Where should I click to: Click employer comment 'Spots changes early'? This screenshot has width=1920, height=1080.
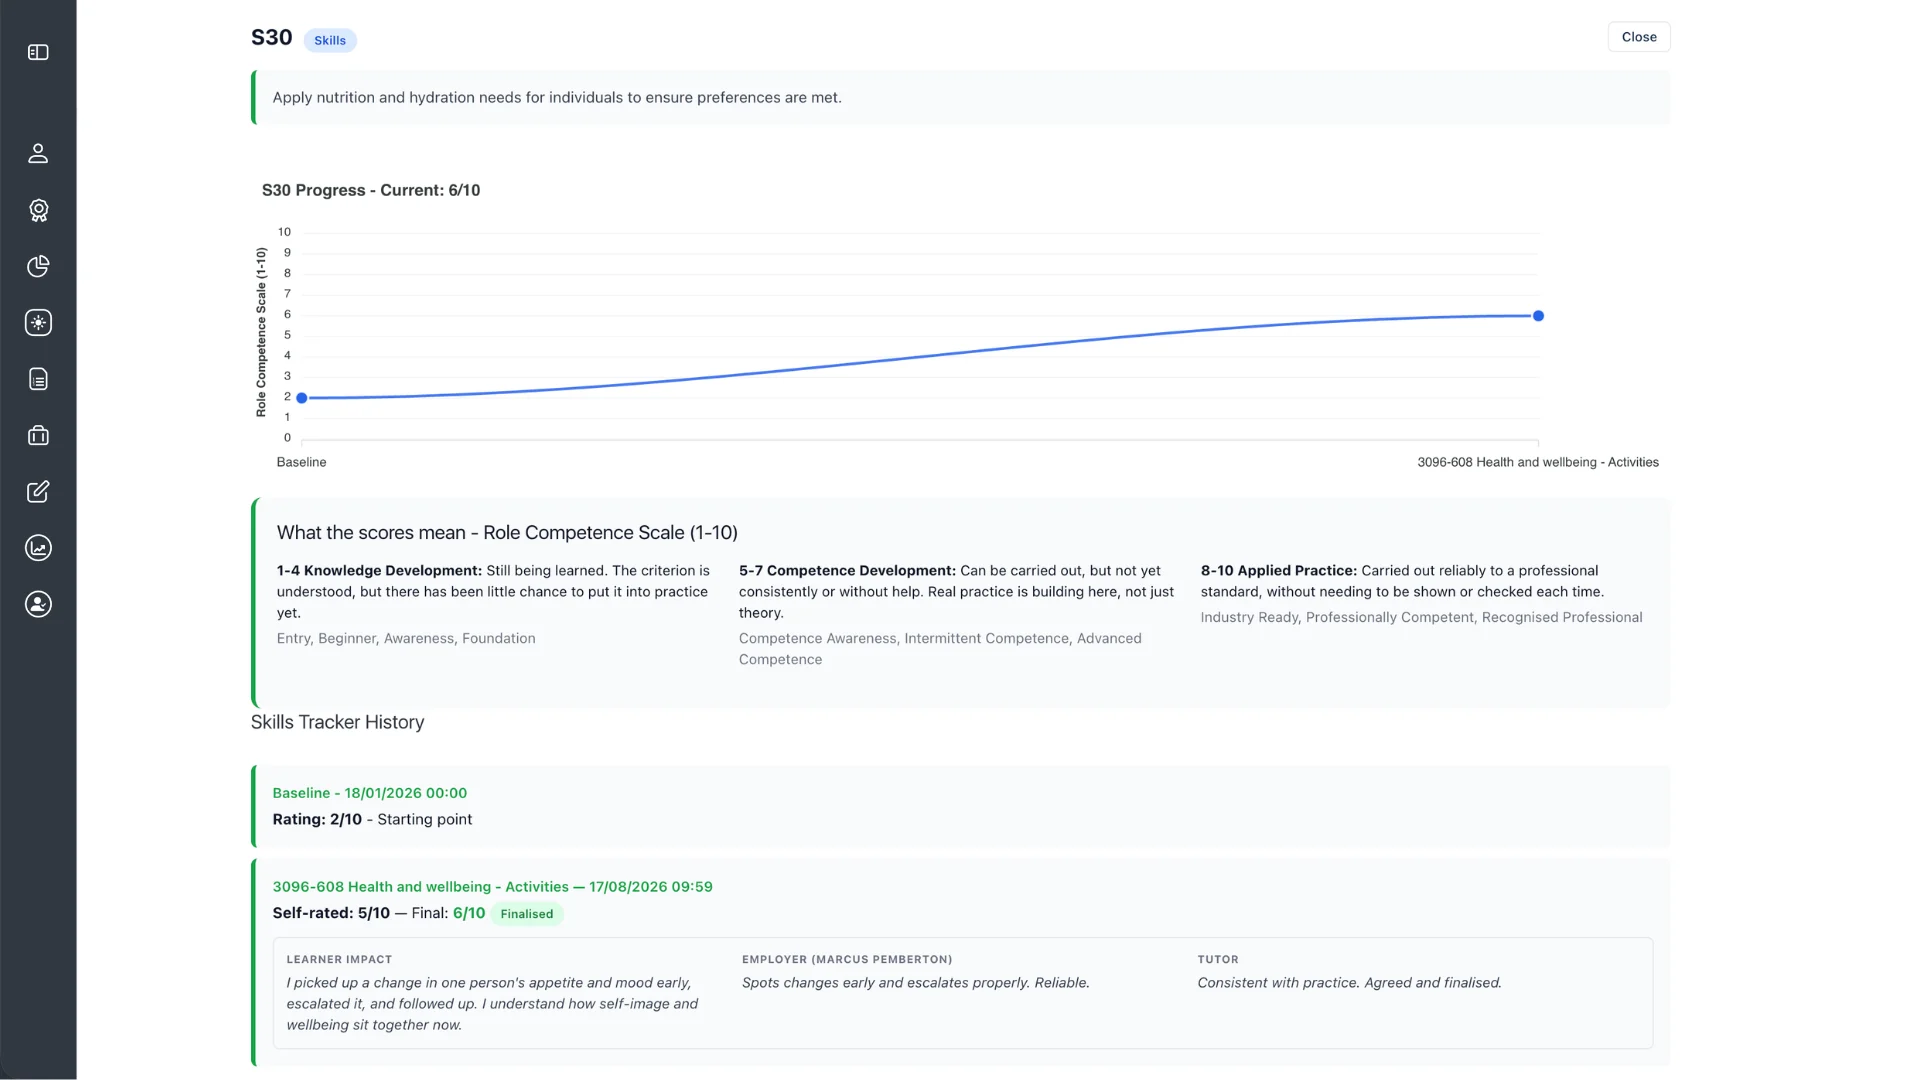coord(915,983)
